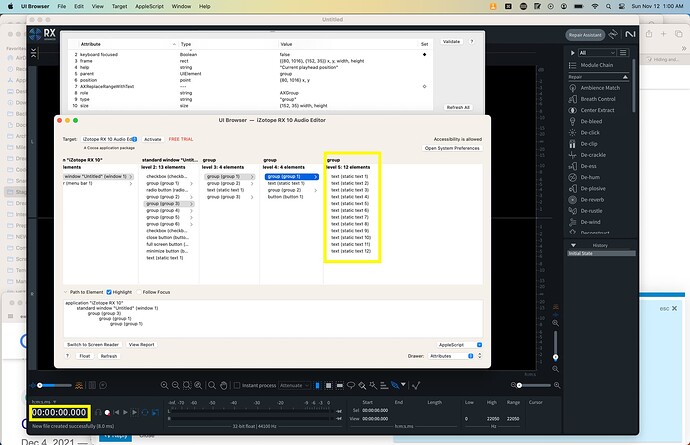The height and width of the screenshot is (445, 690).
Task: Toggle the Instant process checkbox
Action: [237, 386]
